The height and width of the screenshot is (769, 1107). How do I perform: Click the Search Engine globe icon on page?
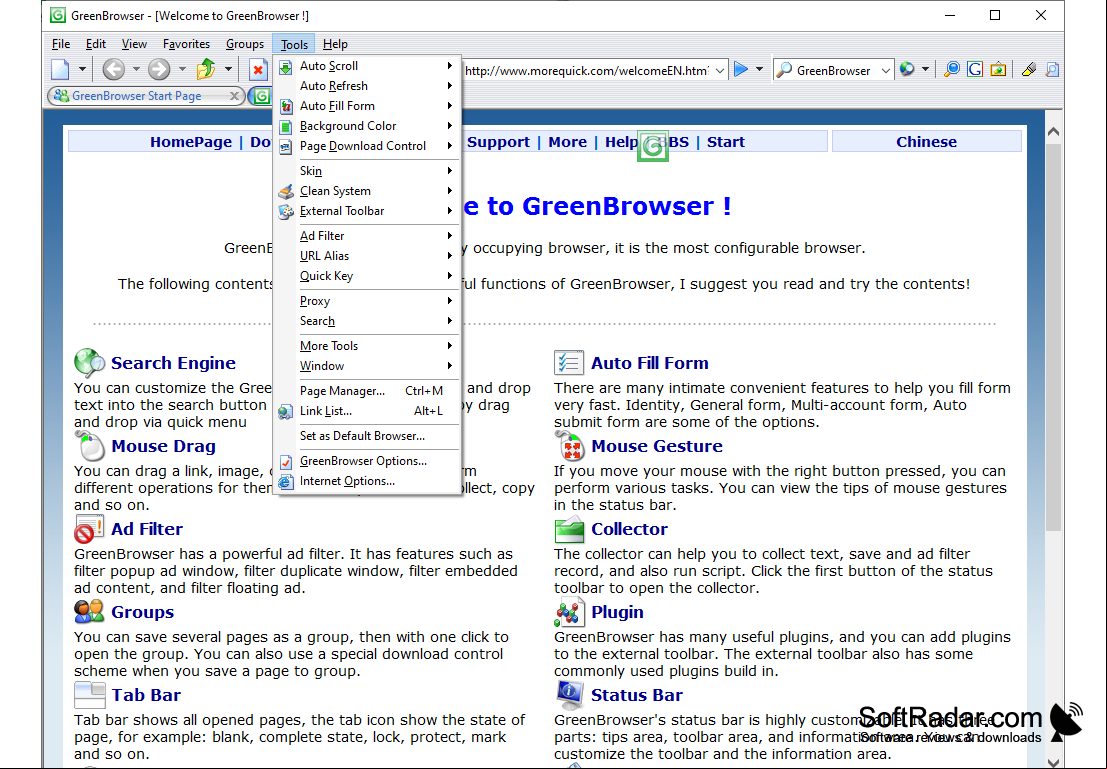coord(90,362)
